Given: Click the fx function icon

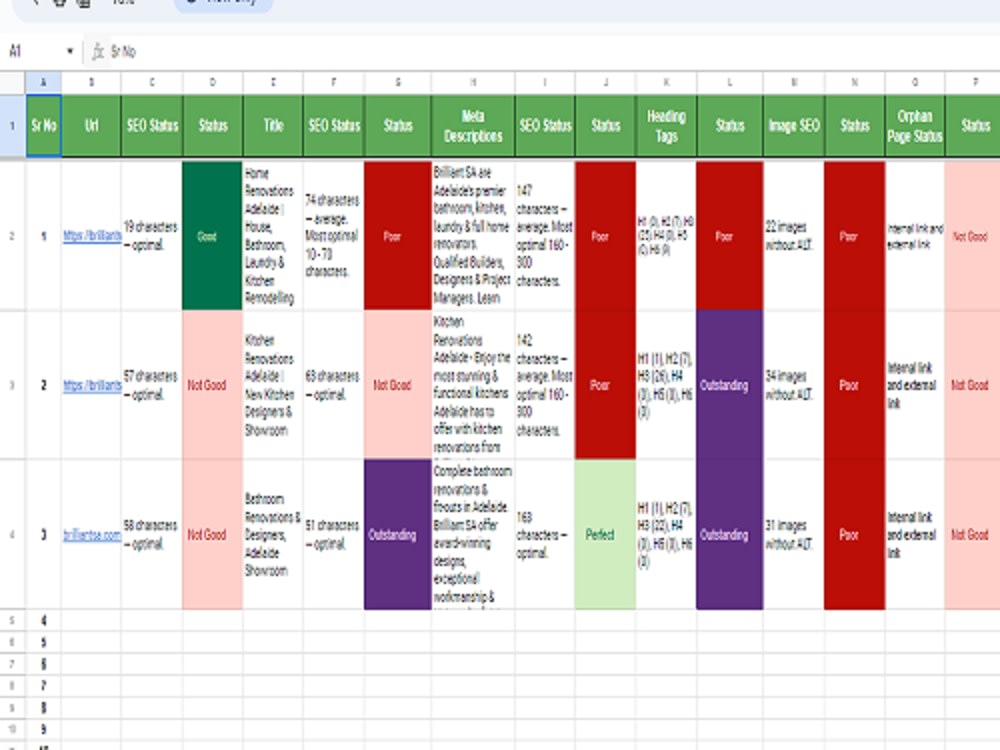Looking at the screenshot, I should [x=97, y=52].
